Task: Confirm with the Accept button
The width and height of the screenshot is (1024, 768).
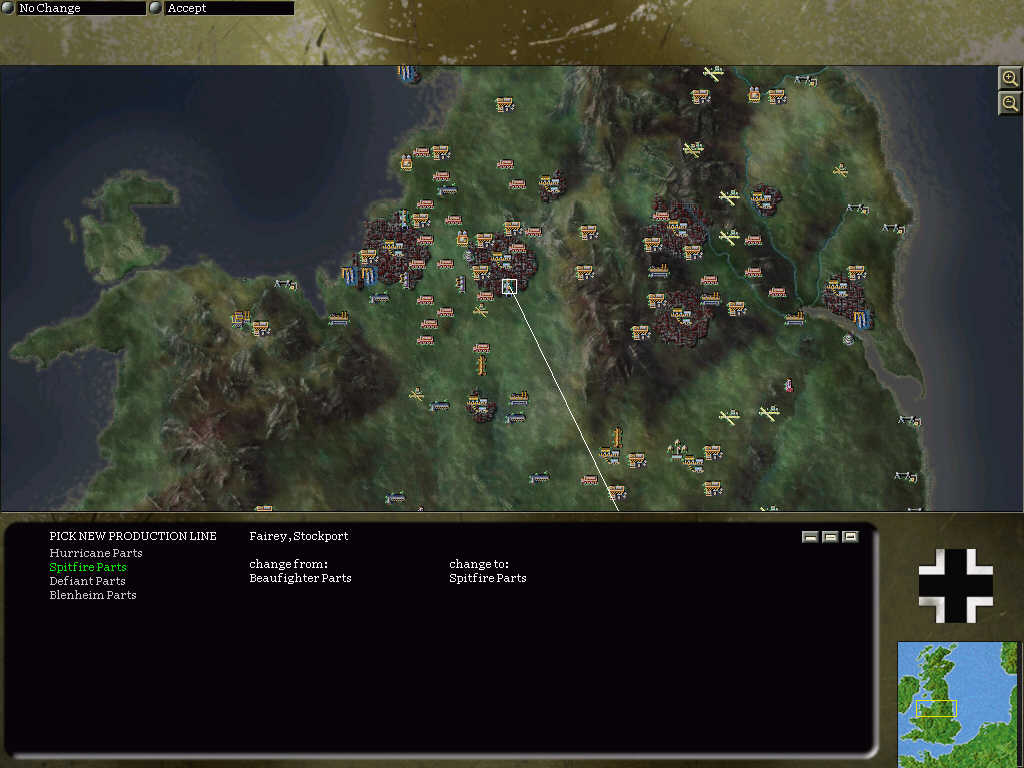Action: click(221, 8)
